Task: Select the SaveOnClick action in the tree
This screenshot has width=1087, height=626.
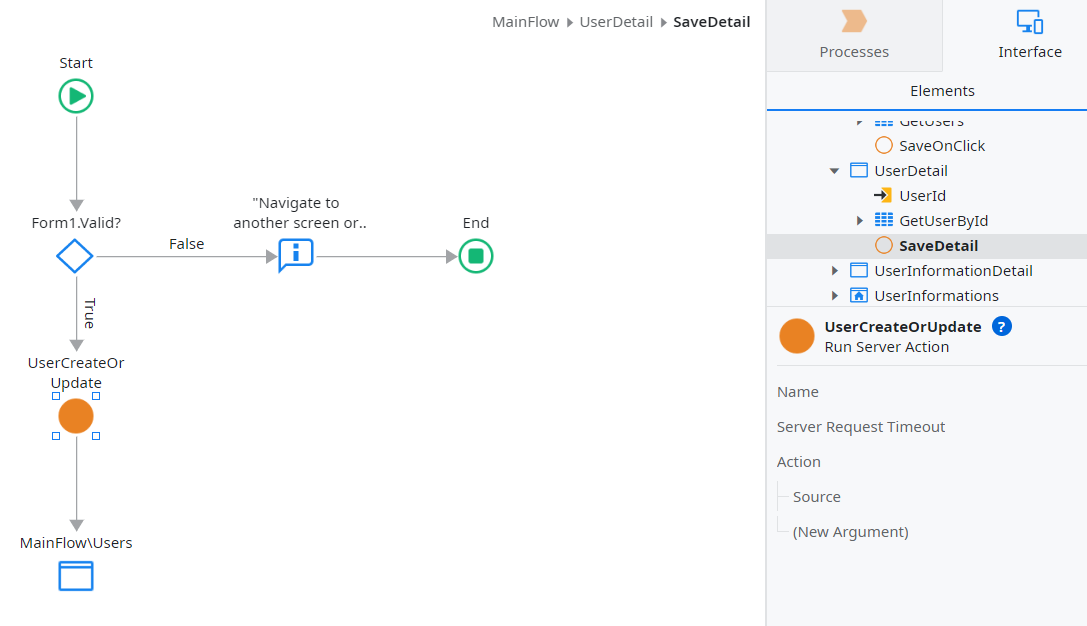Action: click(x=939, y=145)
